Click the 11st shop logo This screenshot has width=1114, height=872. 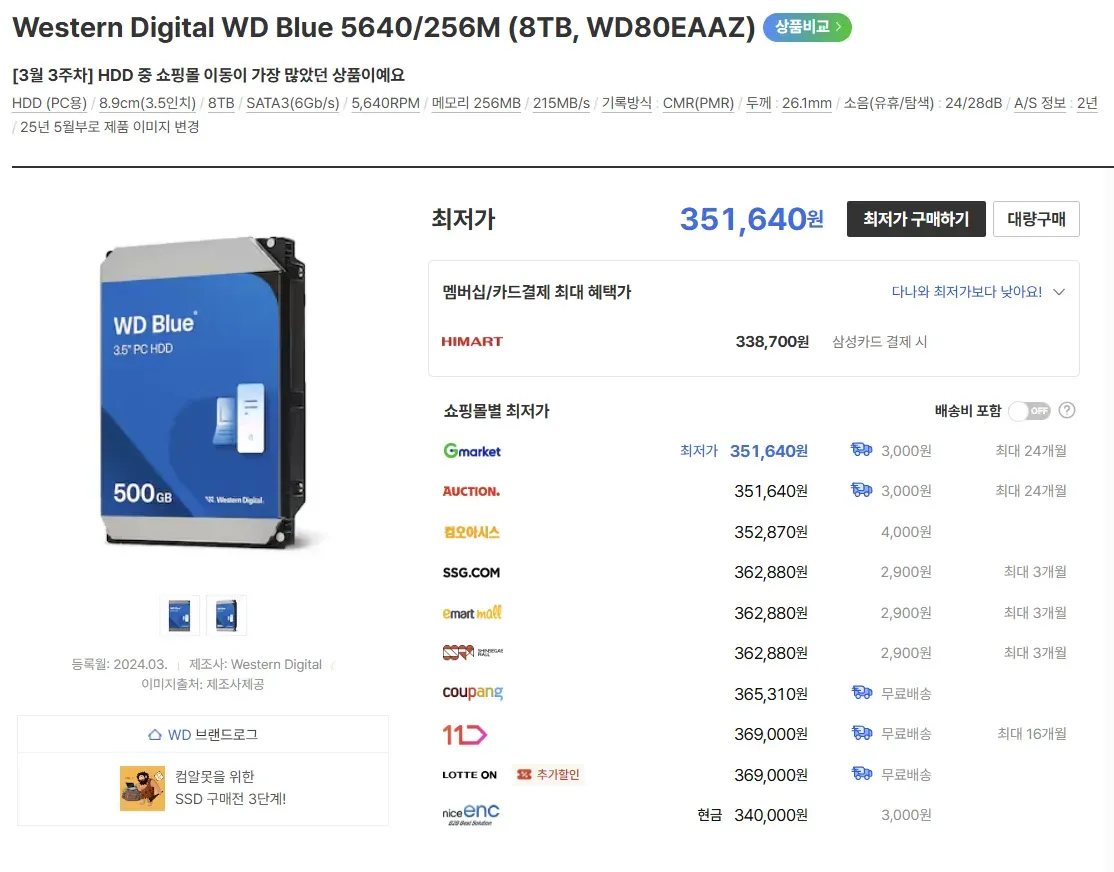465,734
